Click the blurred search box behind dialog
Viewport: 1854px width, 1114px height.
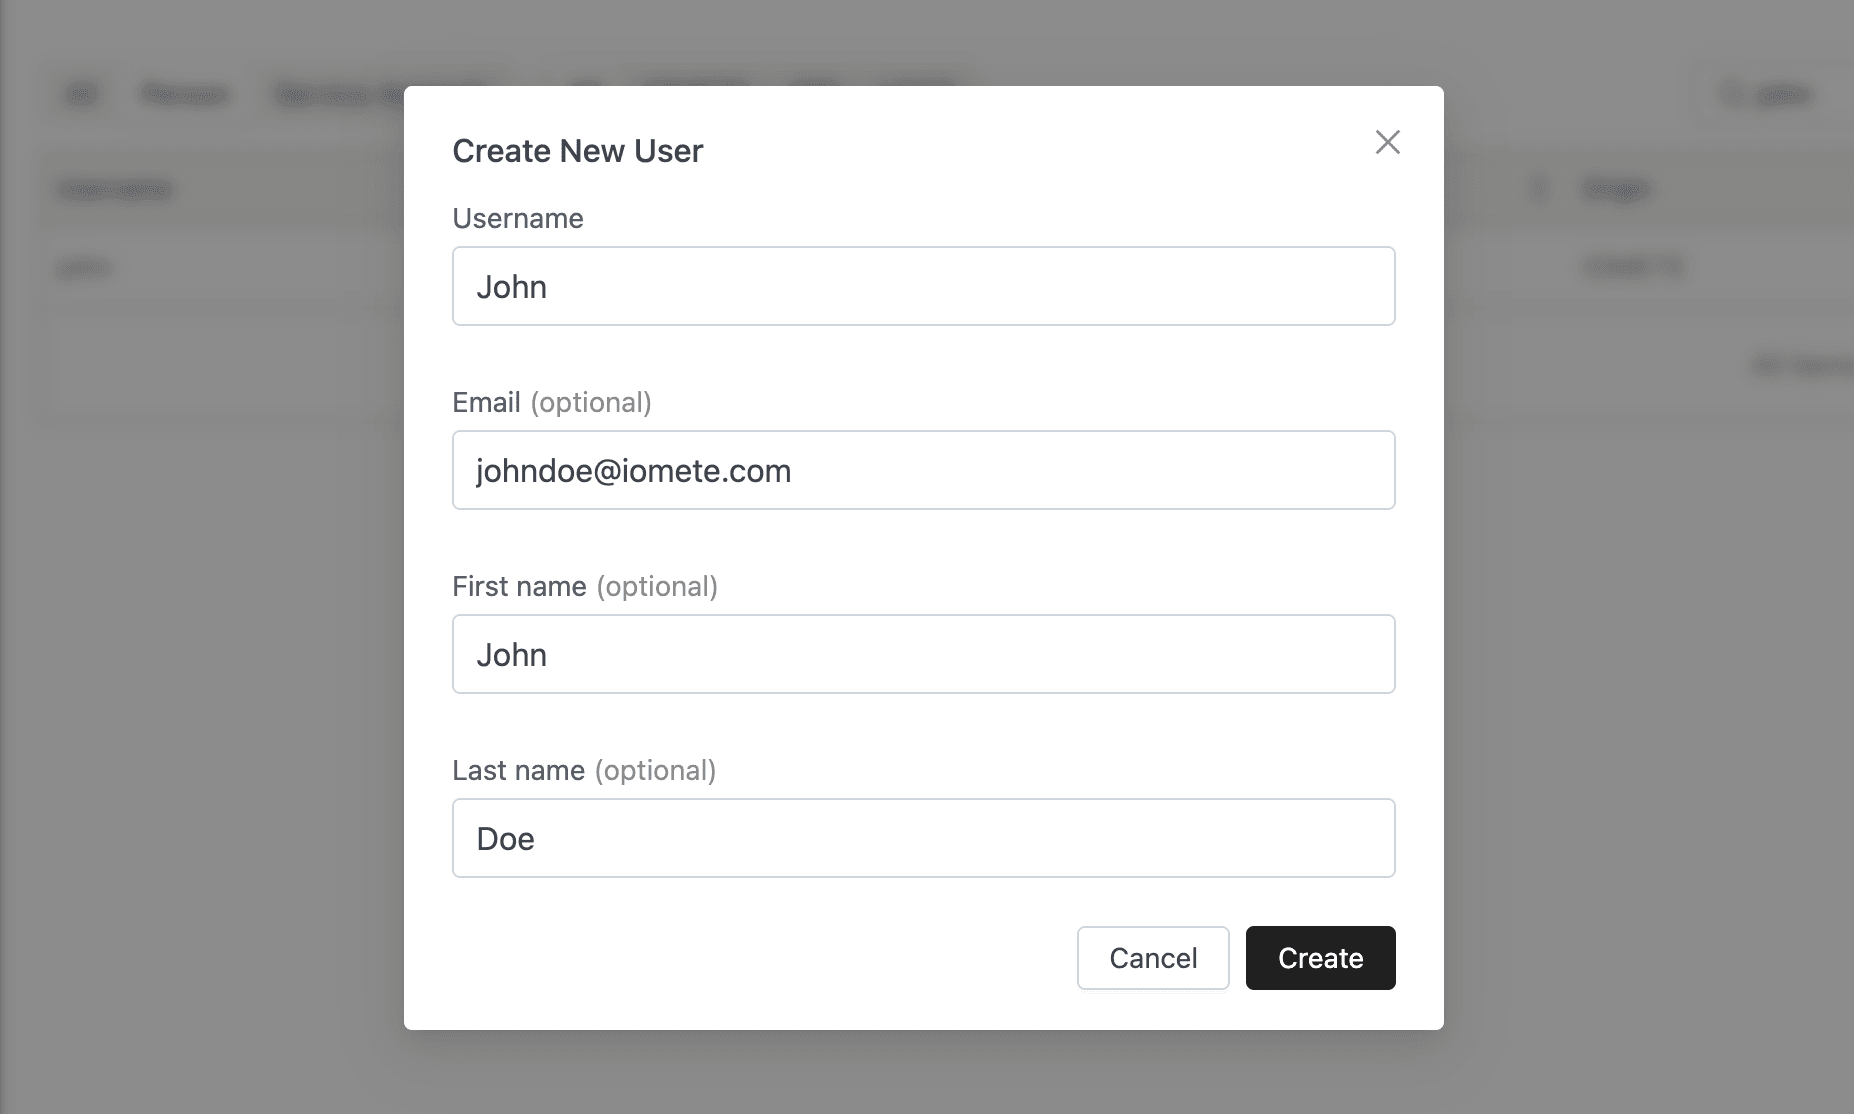[x=1780, y=95]
